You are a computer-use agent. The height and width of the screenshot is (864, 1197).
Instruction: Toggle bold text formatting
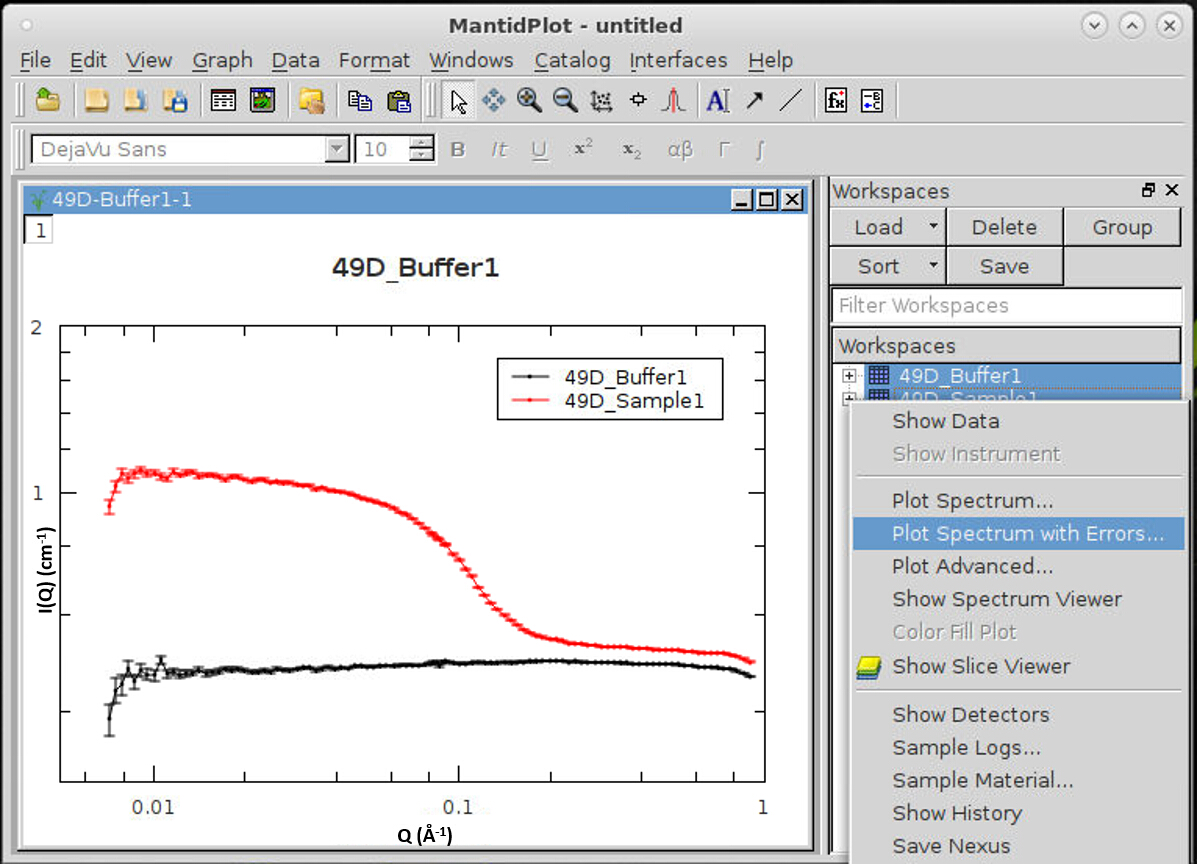pos(458,150)
